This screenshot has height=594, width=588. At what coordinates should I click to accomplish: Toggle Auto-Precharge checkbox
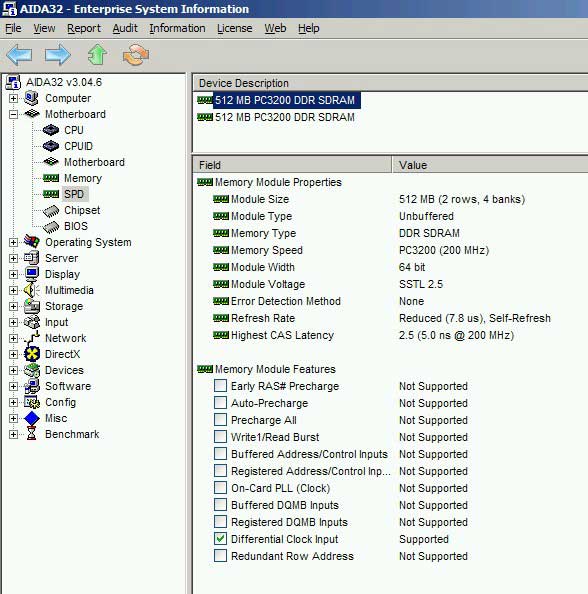(220, 403)
